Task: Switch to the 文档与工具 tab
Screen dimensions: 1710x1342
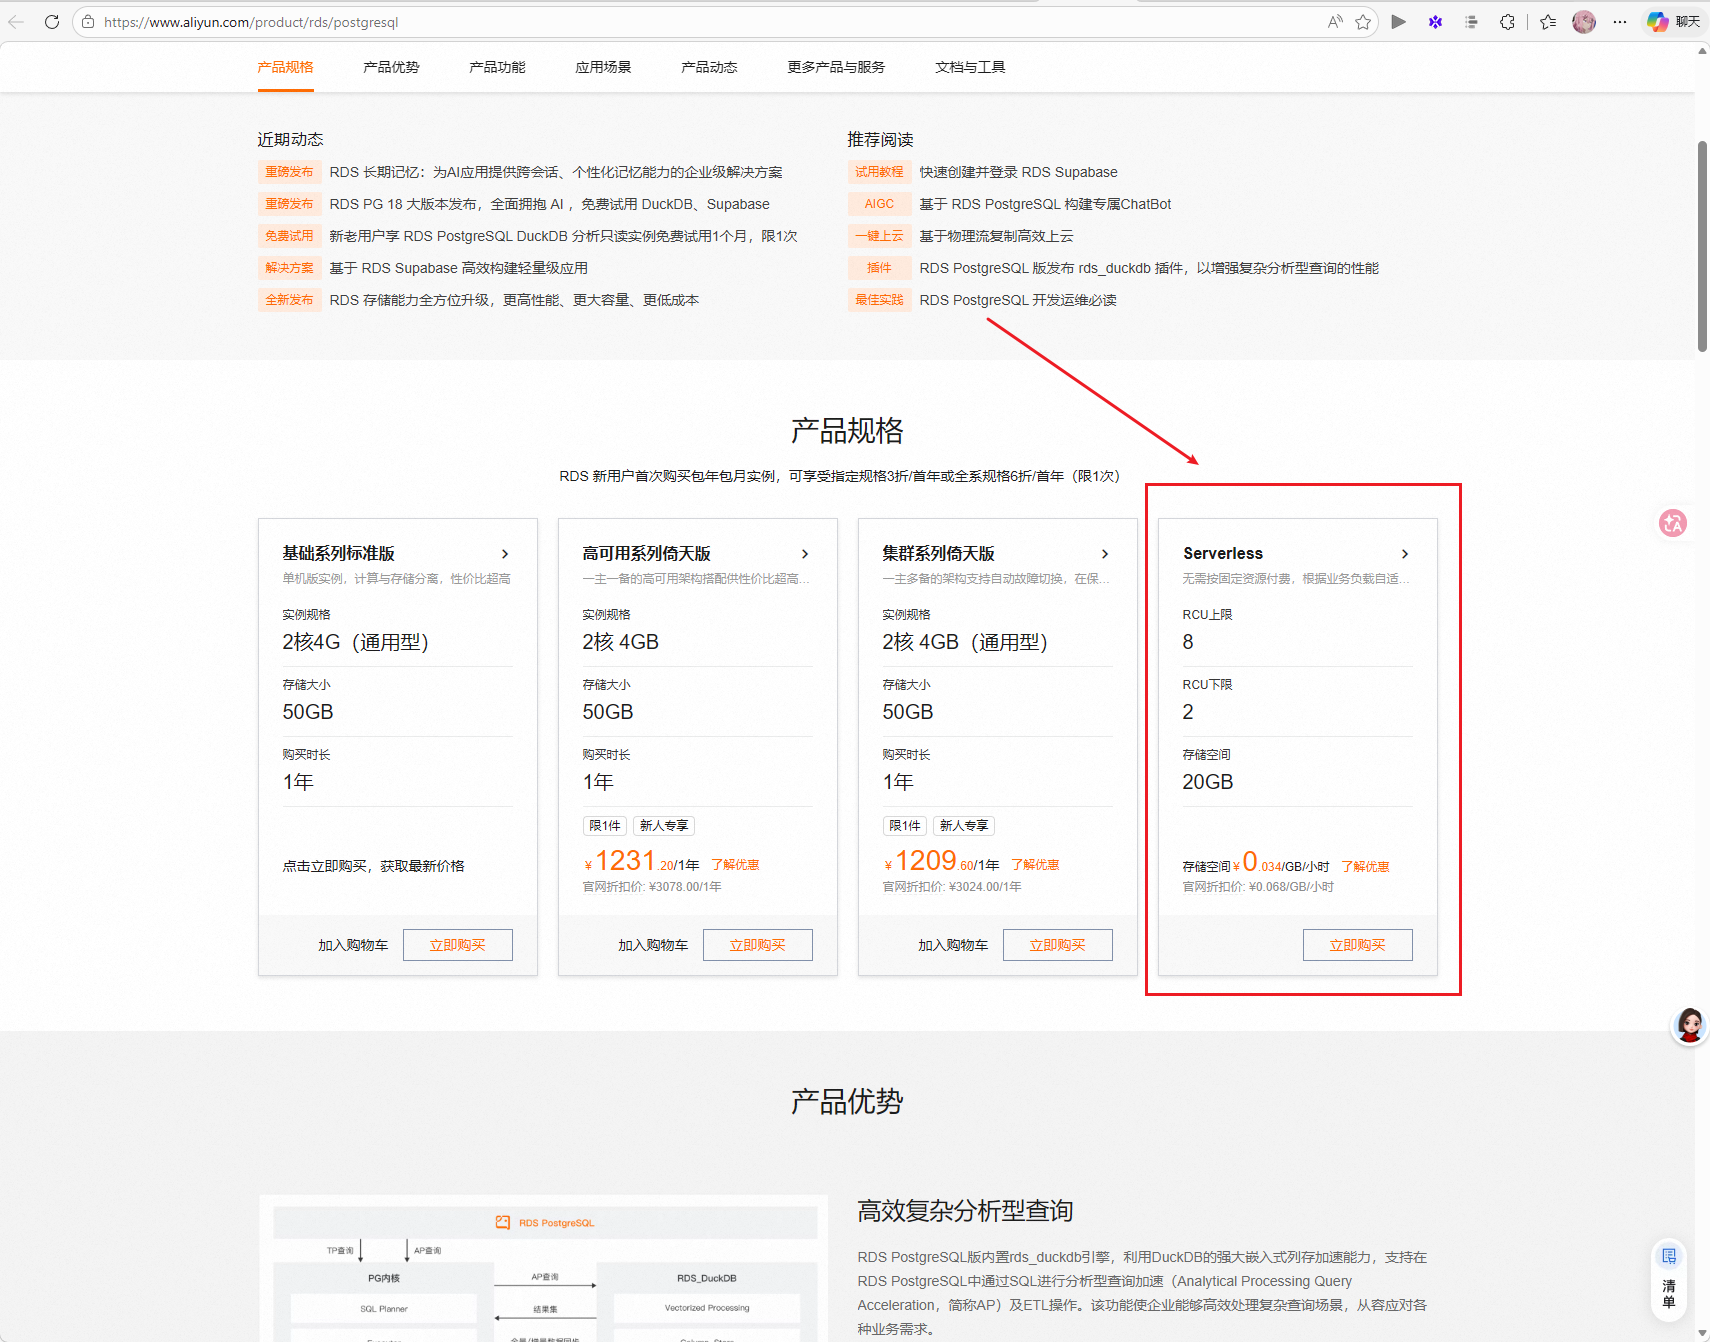Action: tap(970, 67)
